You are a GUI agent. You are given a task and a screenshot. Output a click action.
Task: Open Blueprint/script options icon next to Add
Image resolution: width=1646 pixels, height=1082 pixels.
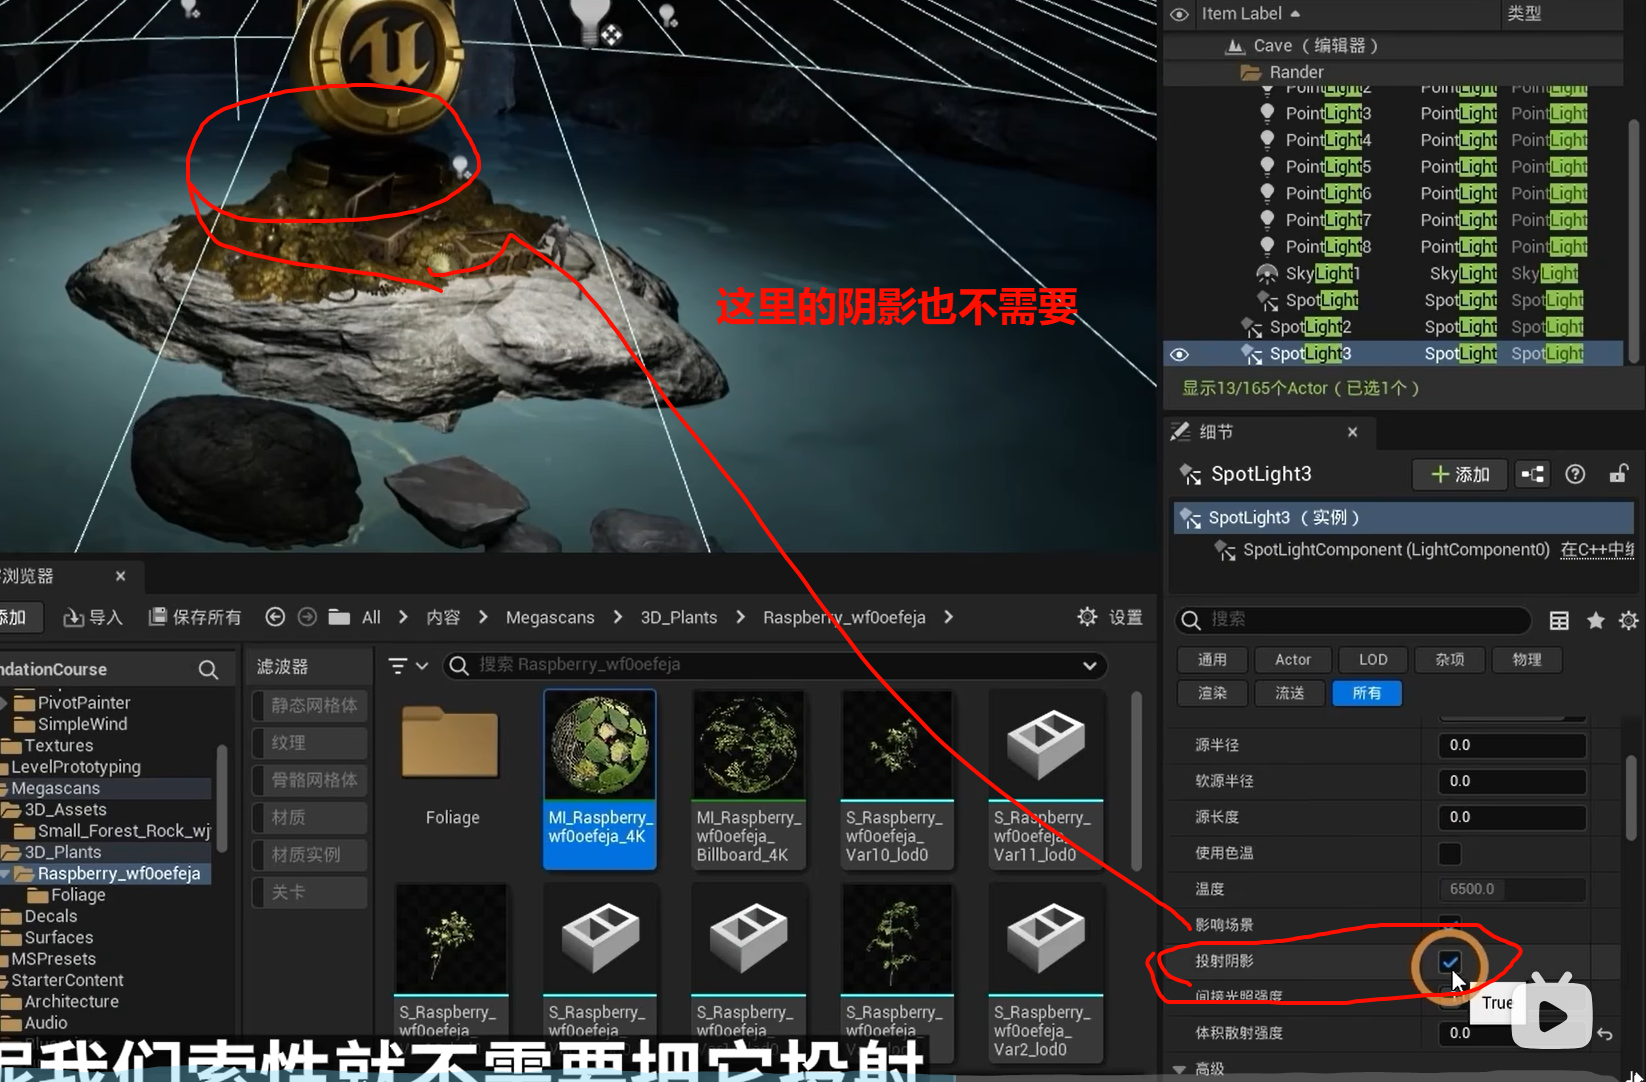(x=1532, y=474)
